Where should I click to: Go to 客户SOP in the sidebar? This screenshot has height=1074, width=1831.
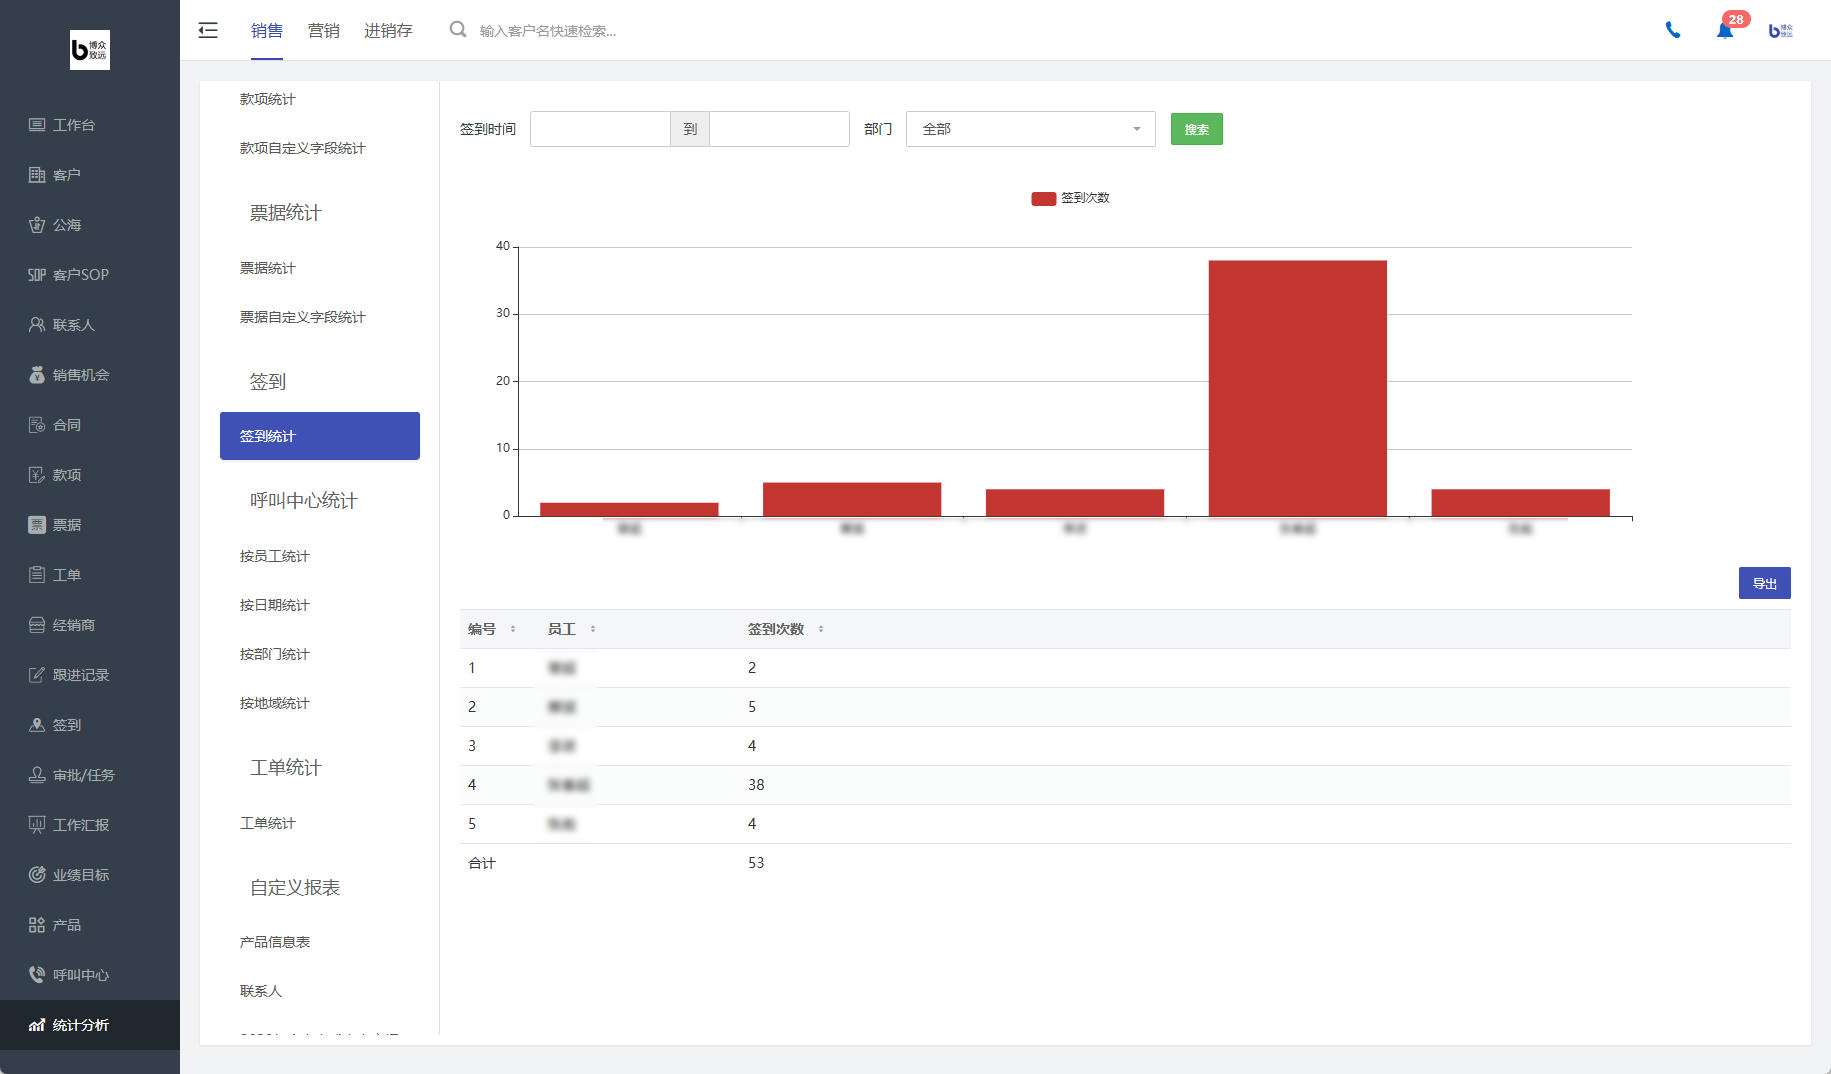[x=80, y=275]
